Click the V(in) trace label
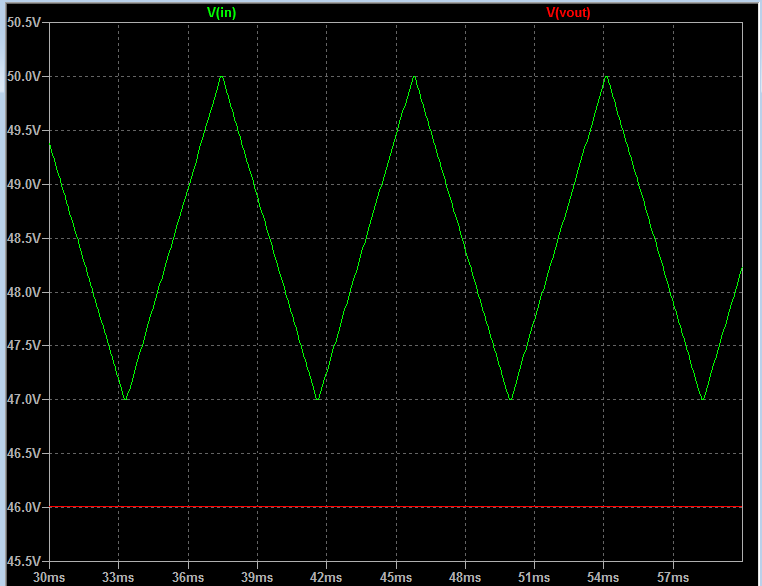The width and height of the screenshot is (762, 586). (222, 13)
